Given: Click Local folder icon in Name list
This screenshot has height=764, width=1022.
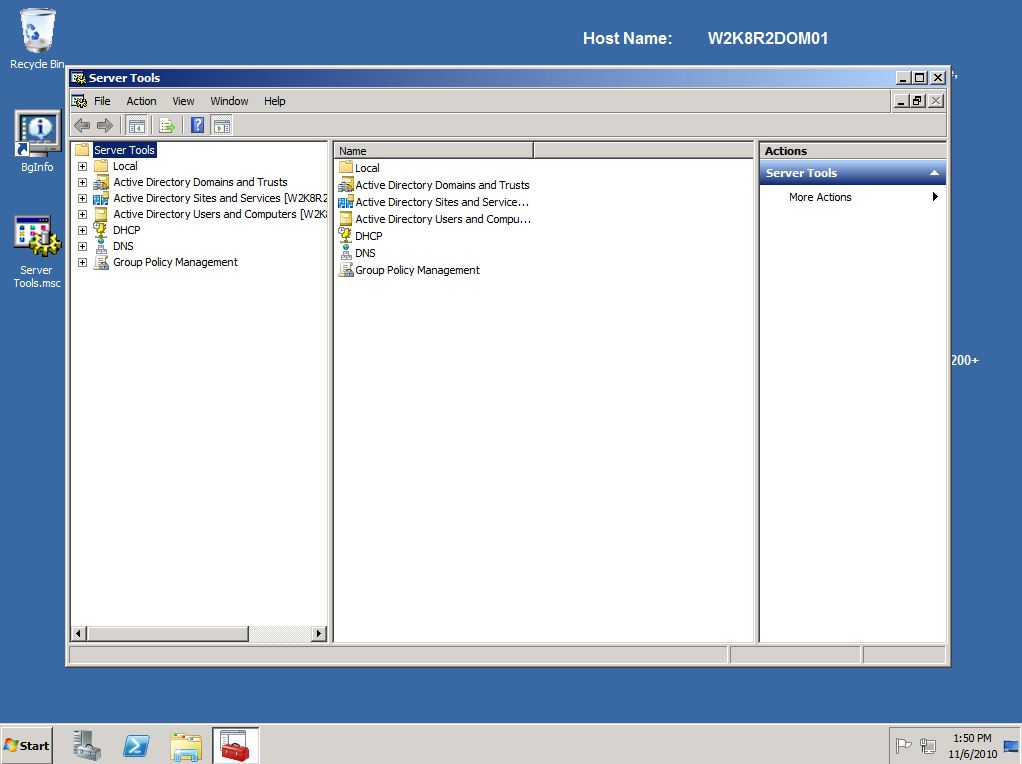Looking at the screenshot, I should click(x=345, y=168).
